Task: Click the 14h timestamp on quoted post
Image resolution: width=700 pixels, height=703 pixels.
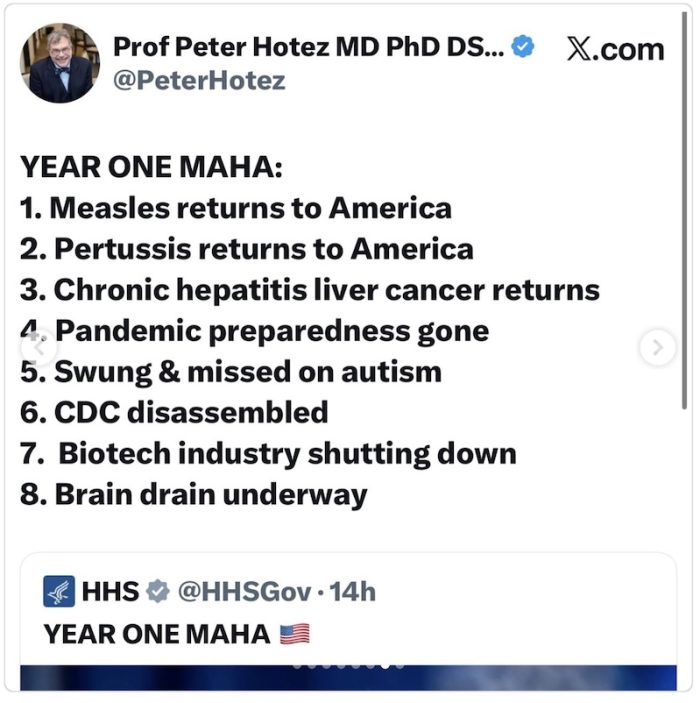Action: [353, 592]
